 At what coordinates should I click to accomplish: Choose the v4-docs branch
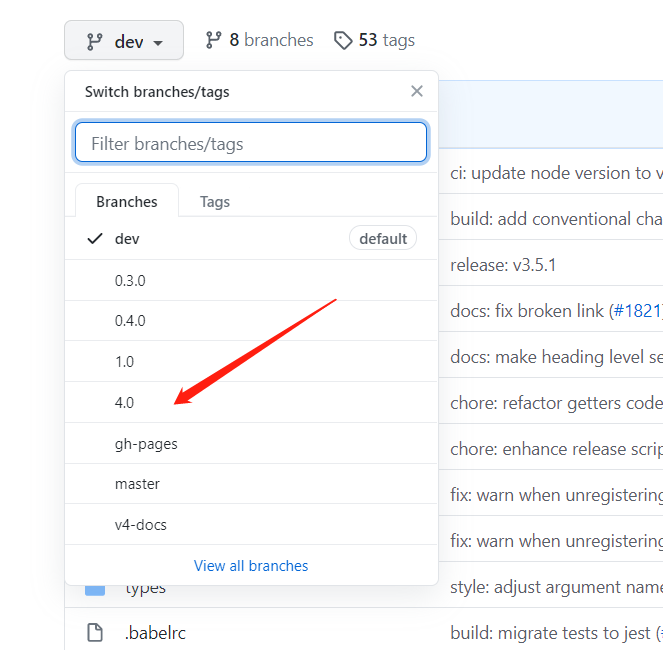141,524
